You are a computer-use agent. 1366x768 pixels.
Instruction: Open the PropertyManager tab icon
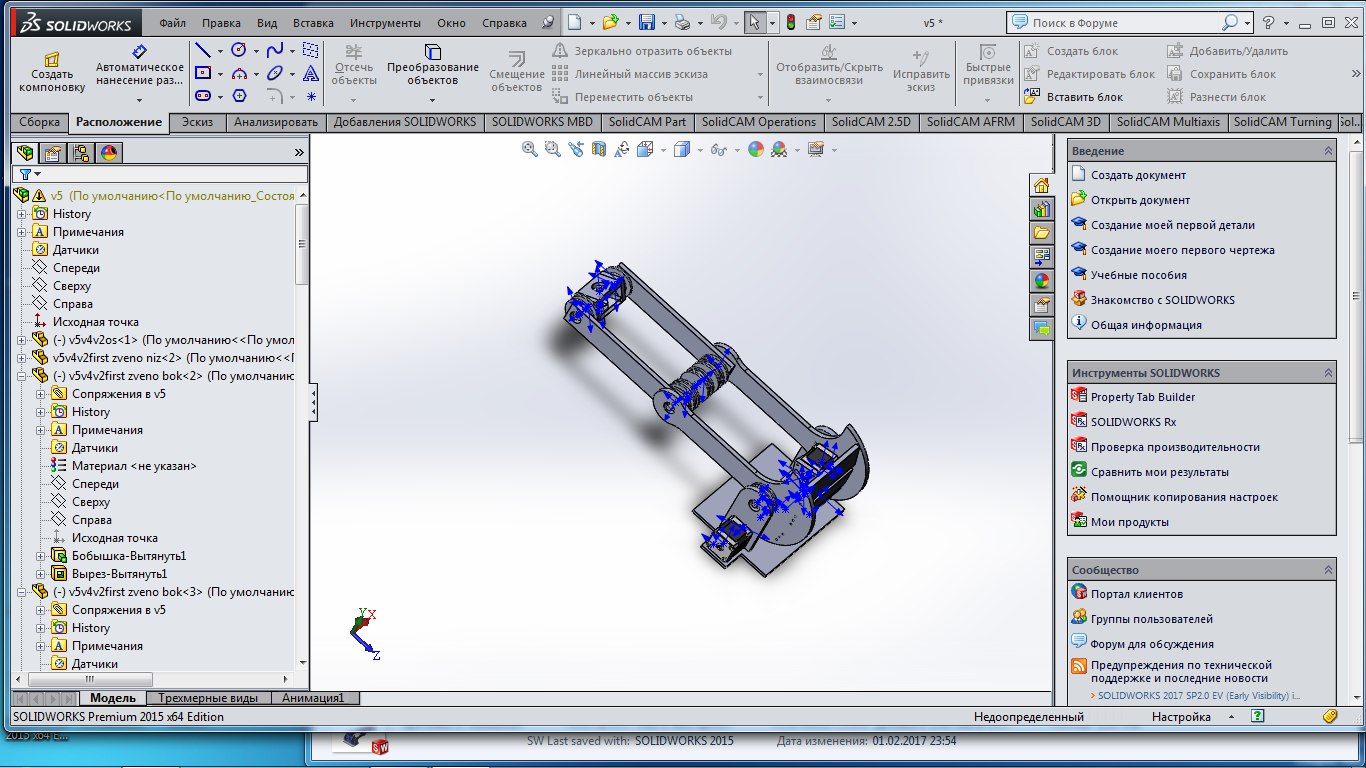53,153
